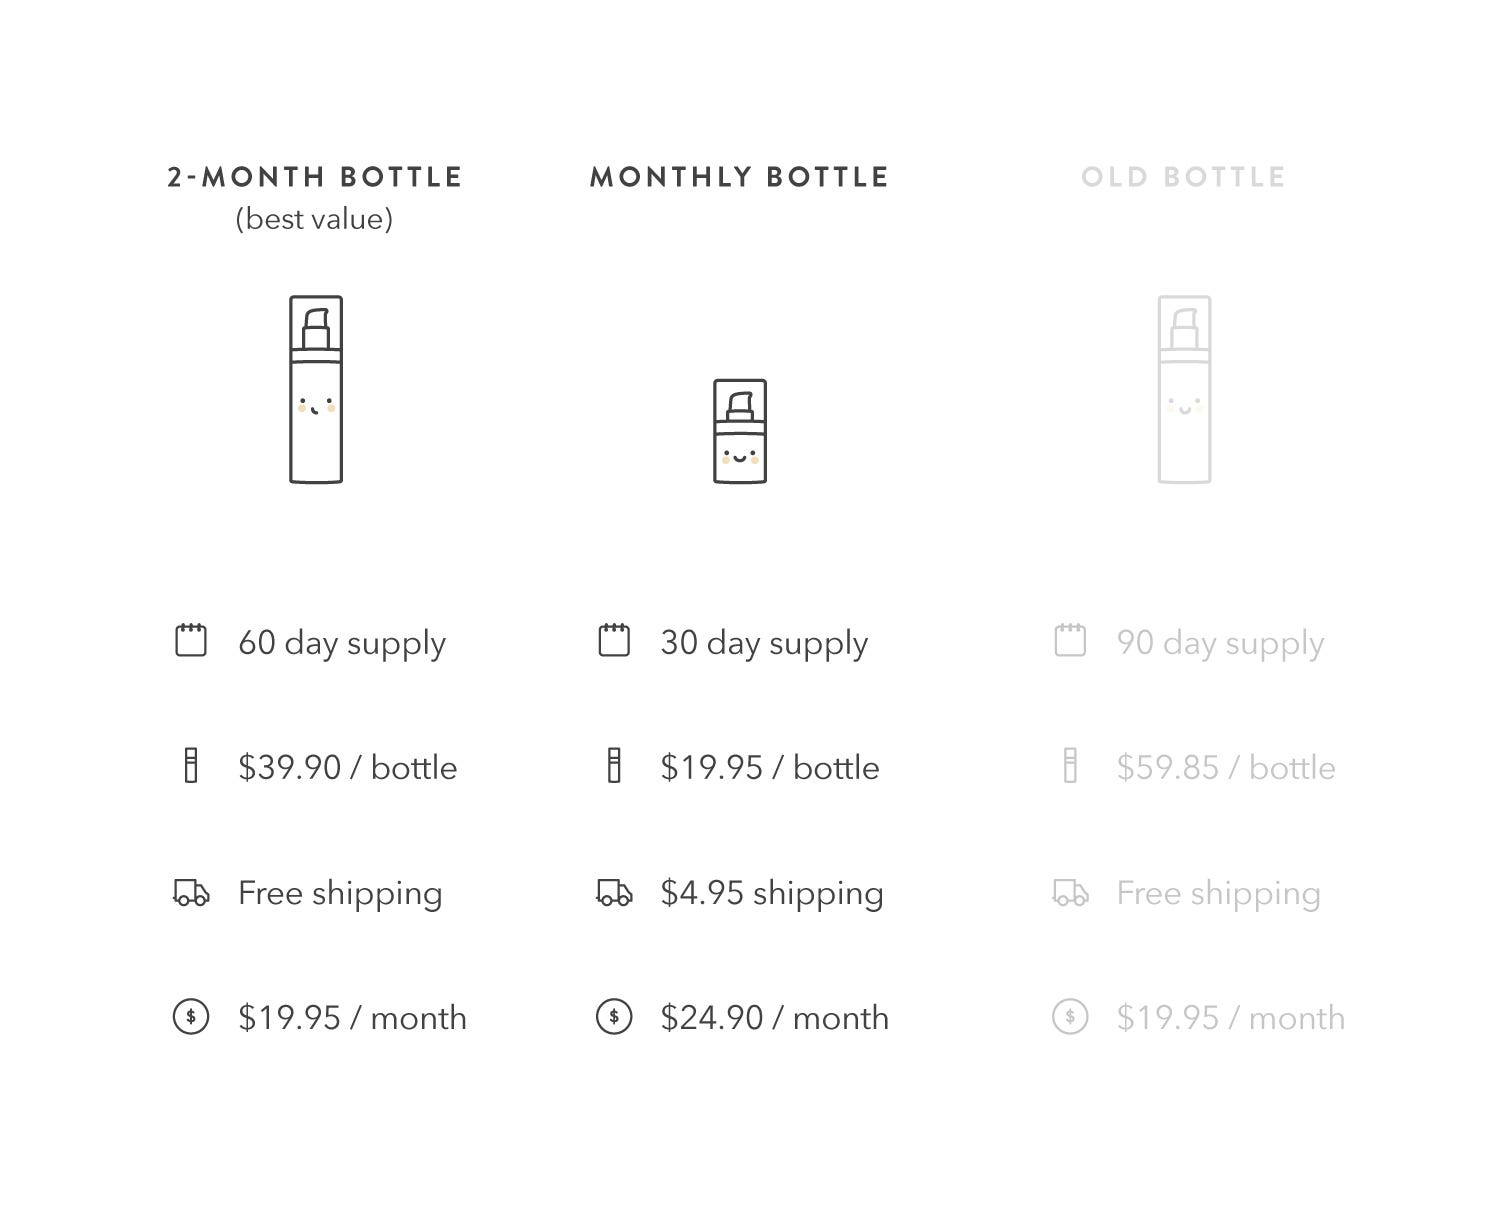The width and height of the screenshot is (1500, 1206).
Task: Click the $24.90 / month text
Action: coord(774,1018)
